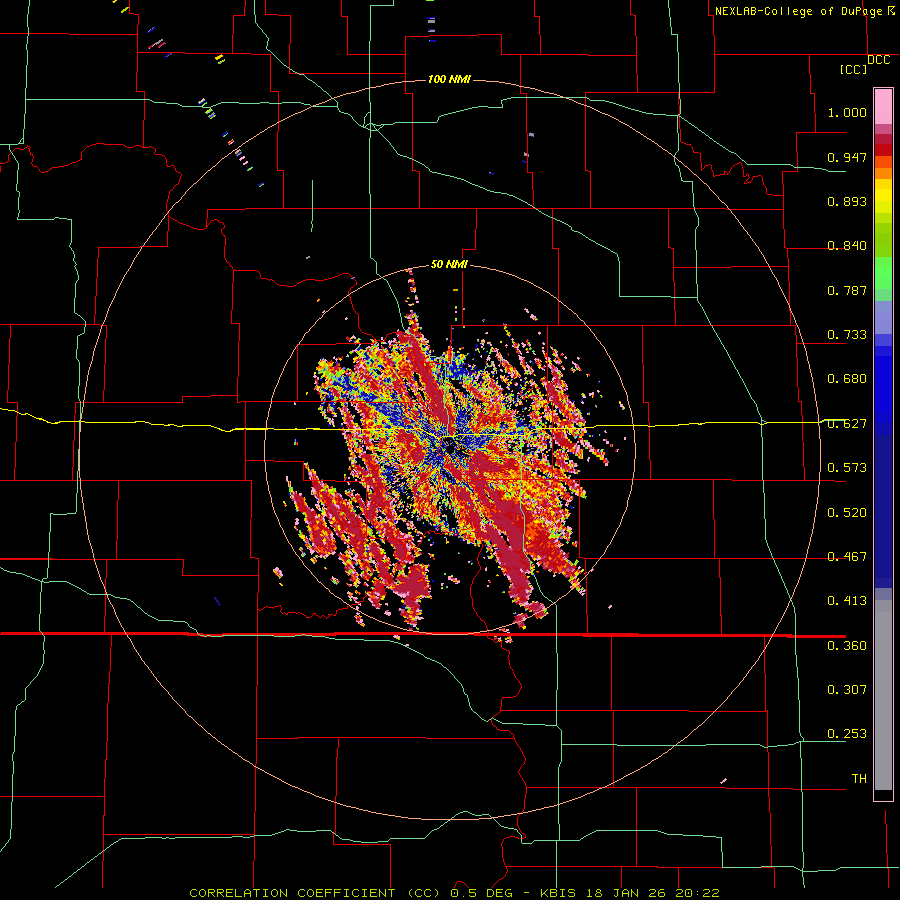Select the 0.893 scale value
The image size is (900, 900).
[x=847, y=201]
